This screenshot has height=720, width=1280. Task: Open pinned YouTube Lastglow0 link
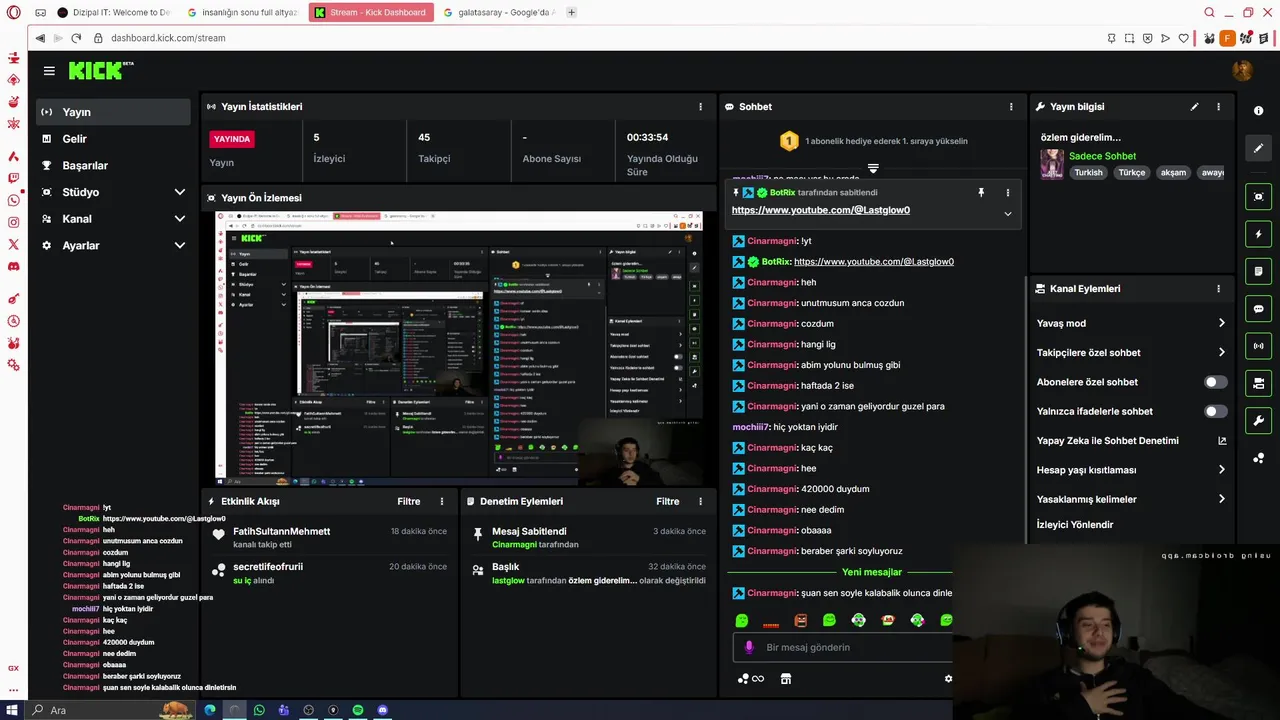point(820,210)
